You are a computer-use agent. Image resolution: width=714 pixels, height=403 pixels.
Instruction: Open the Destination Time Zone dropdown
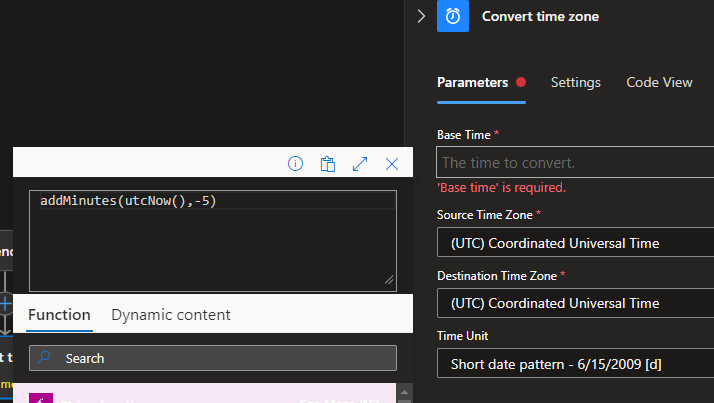(x=575, y=303)
